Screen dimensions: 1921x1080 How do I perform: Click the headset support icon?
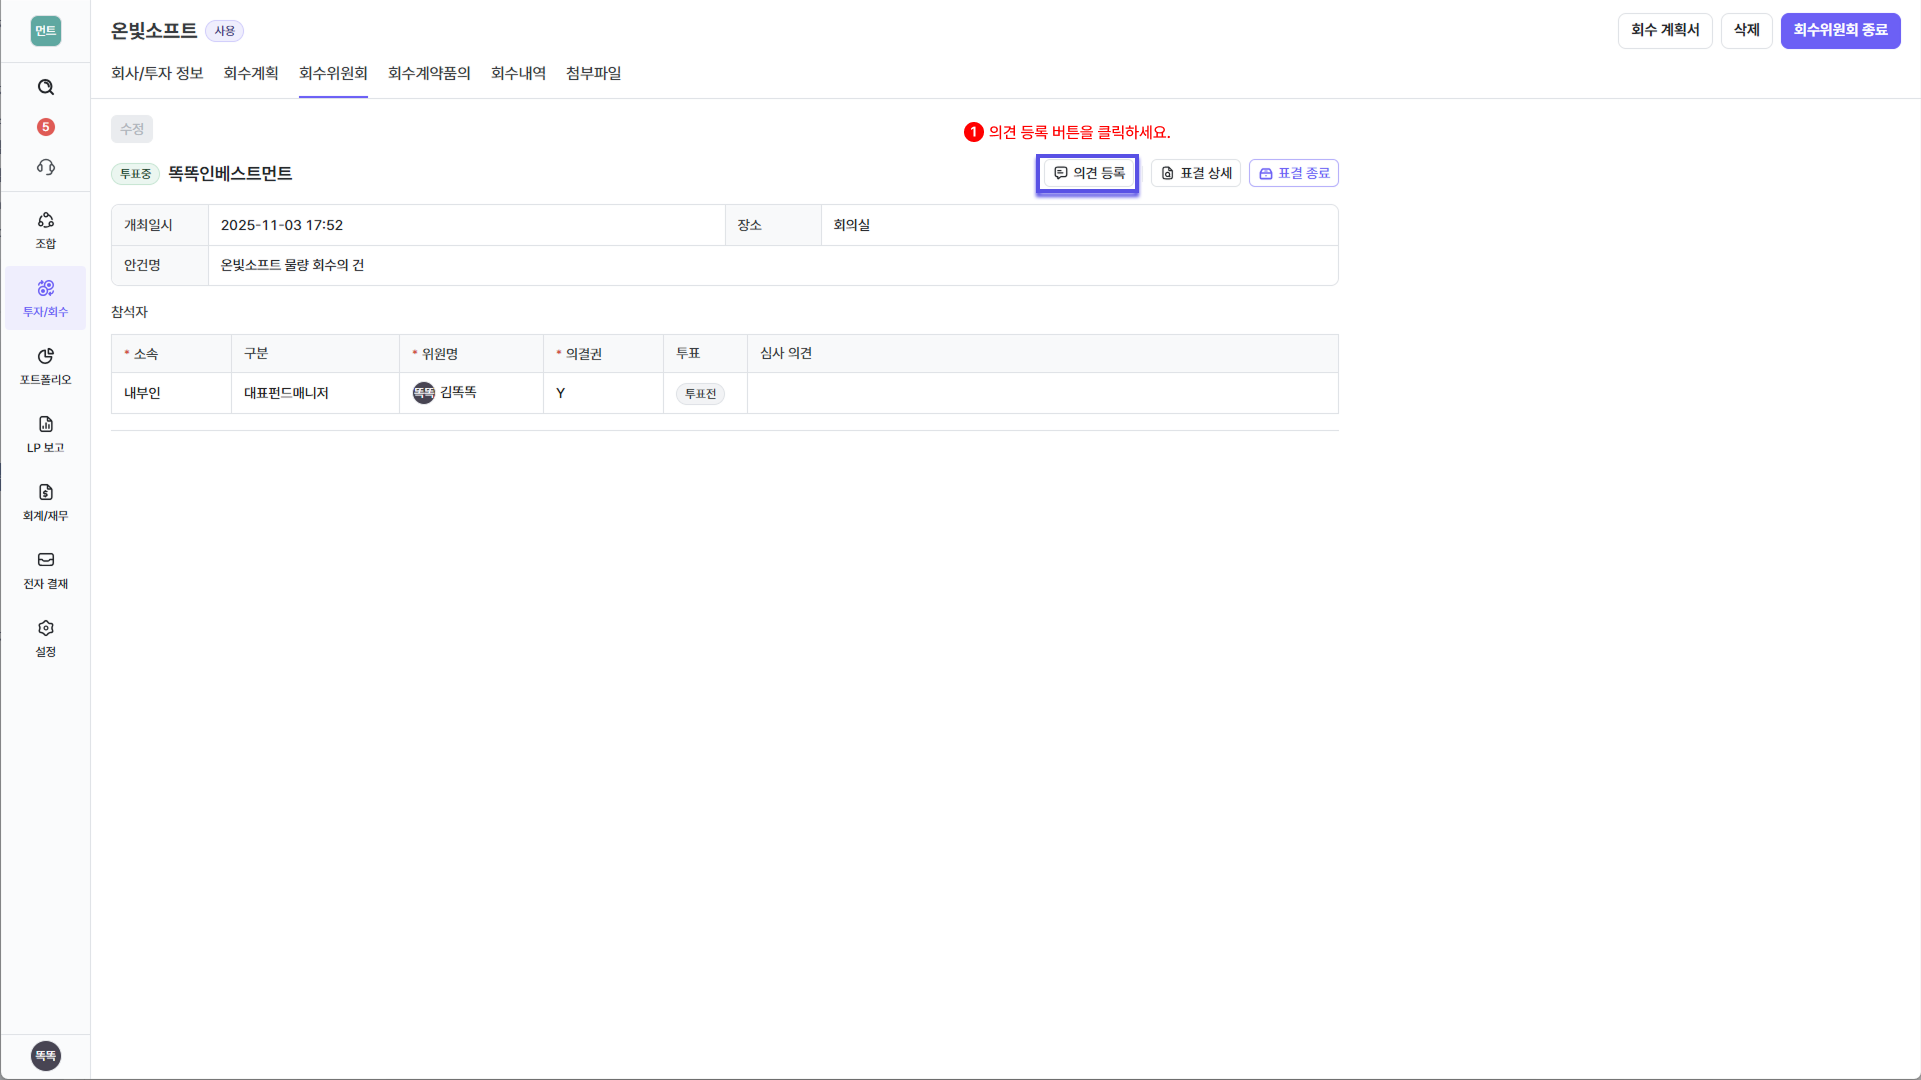(46, 167)
